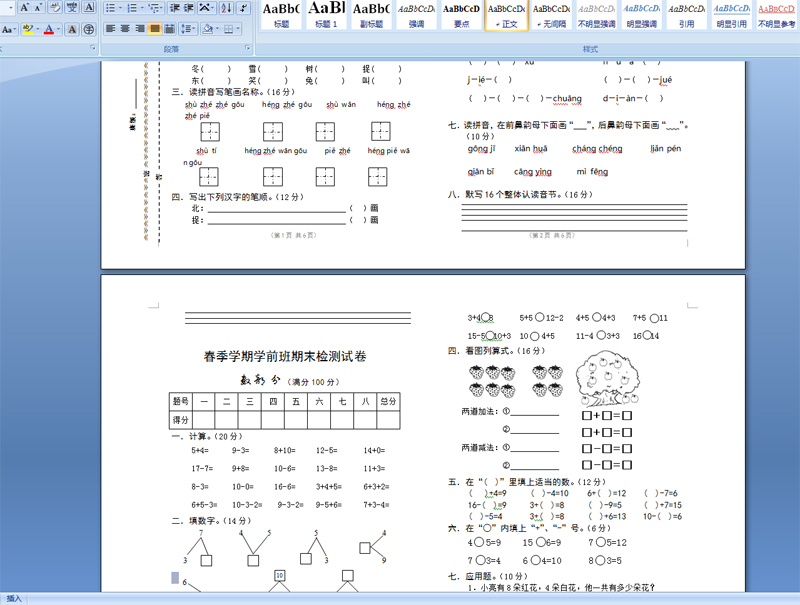Click the problem text 5+4=
Viewport: 800px width, 605px height.
pyautogui.click(x=200, y=450)
